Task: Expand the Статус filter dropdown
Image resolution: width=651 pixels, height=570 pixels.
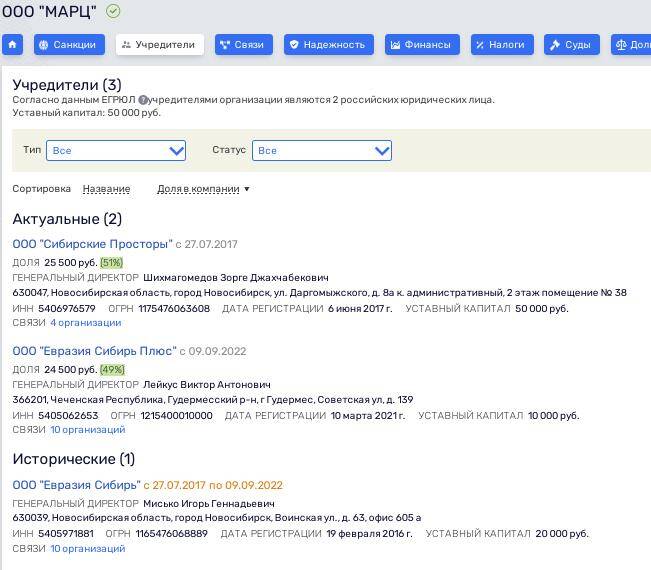Action: pos(321,150)
